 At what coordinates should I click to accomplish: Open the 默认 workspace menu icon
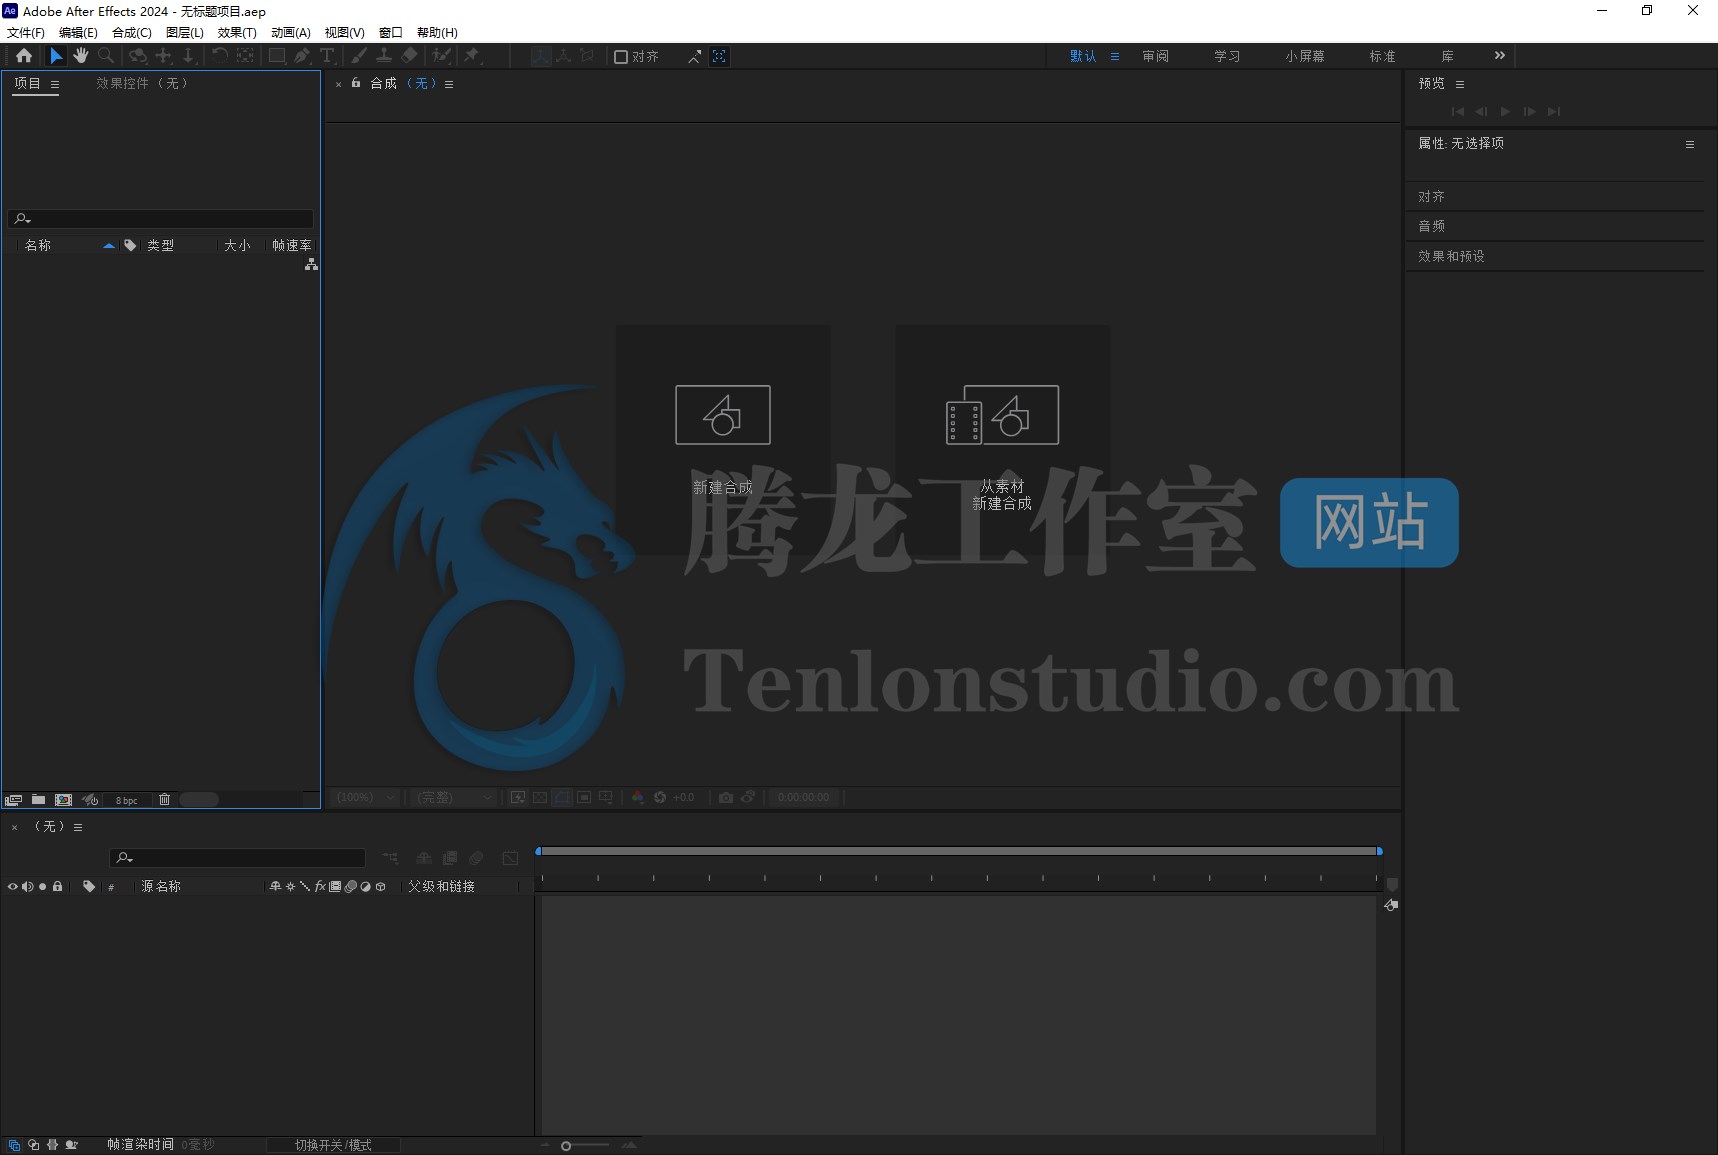point(1115,57)
